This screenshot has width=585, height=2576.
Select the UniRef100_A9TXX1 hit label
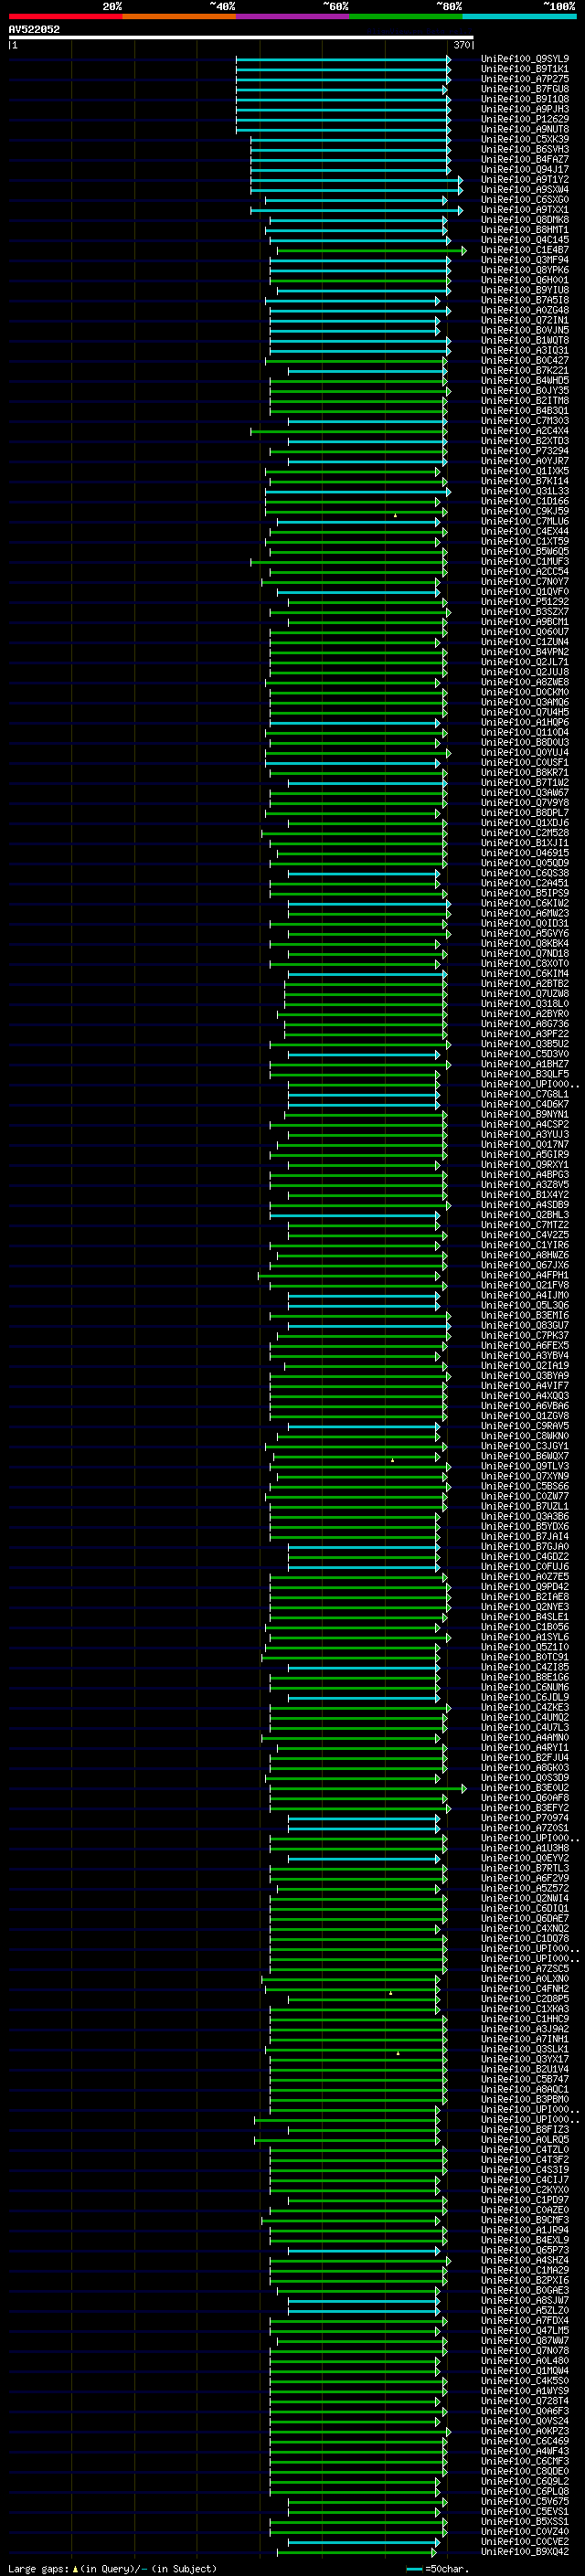point(525,210)
